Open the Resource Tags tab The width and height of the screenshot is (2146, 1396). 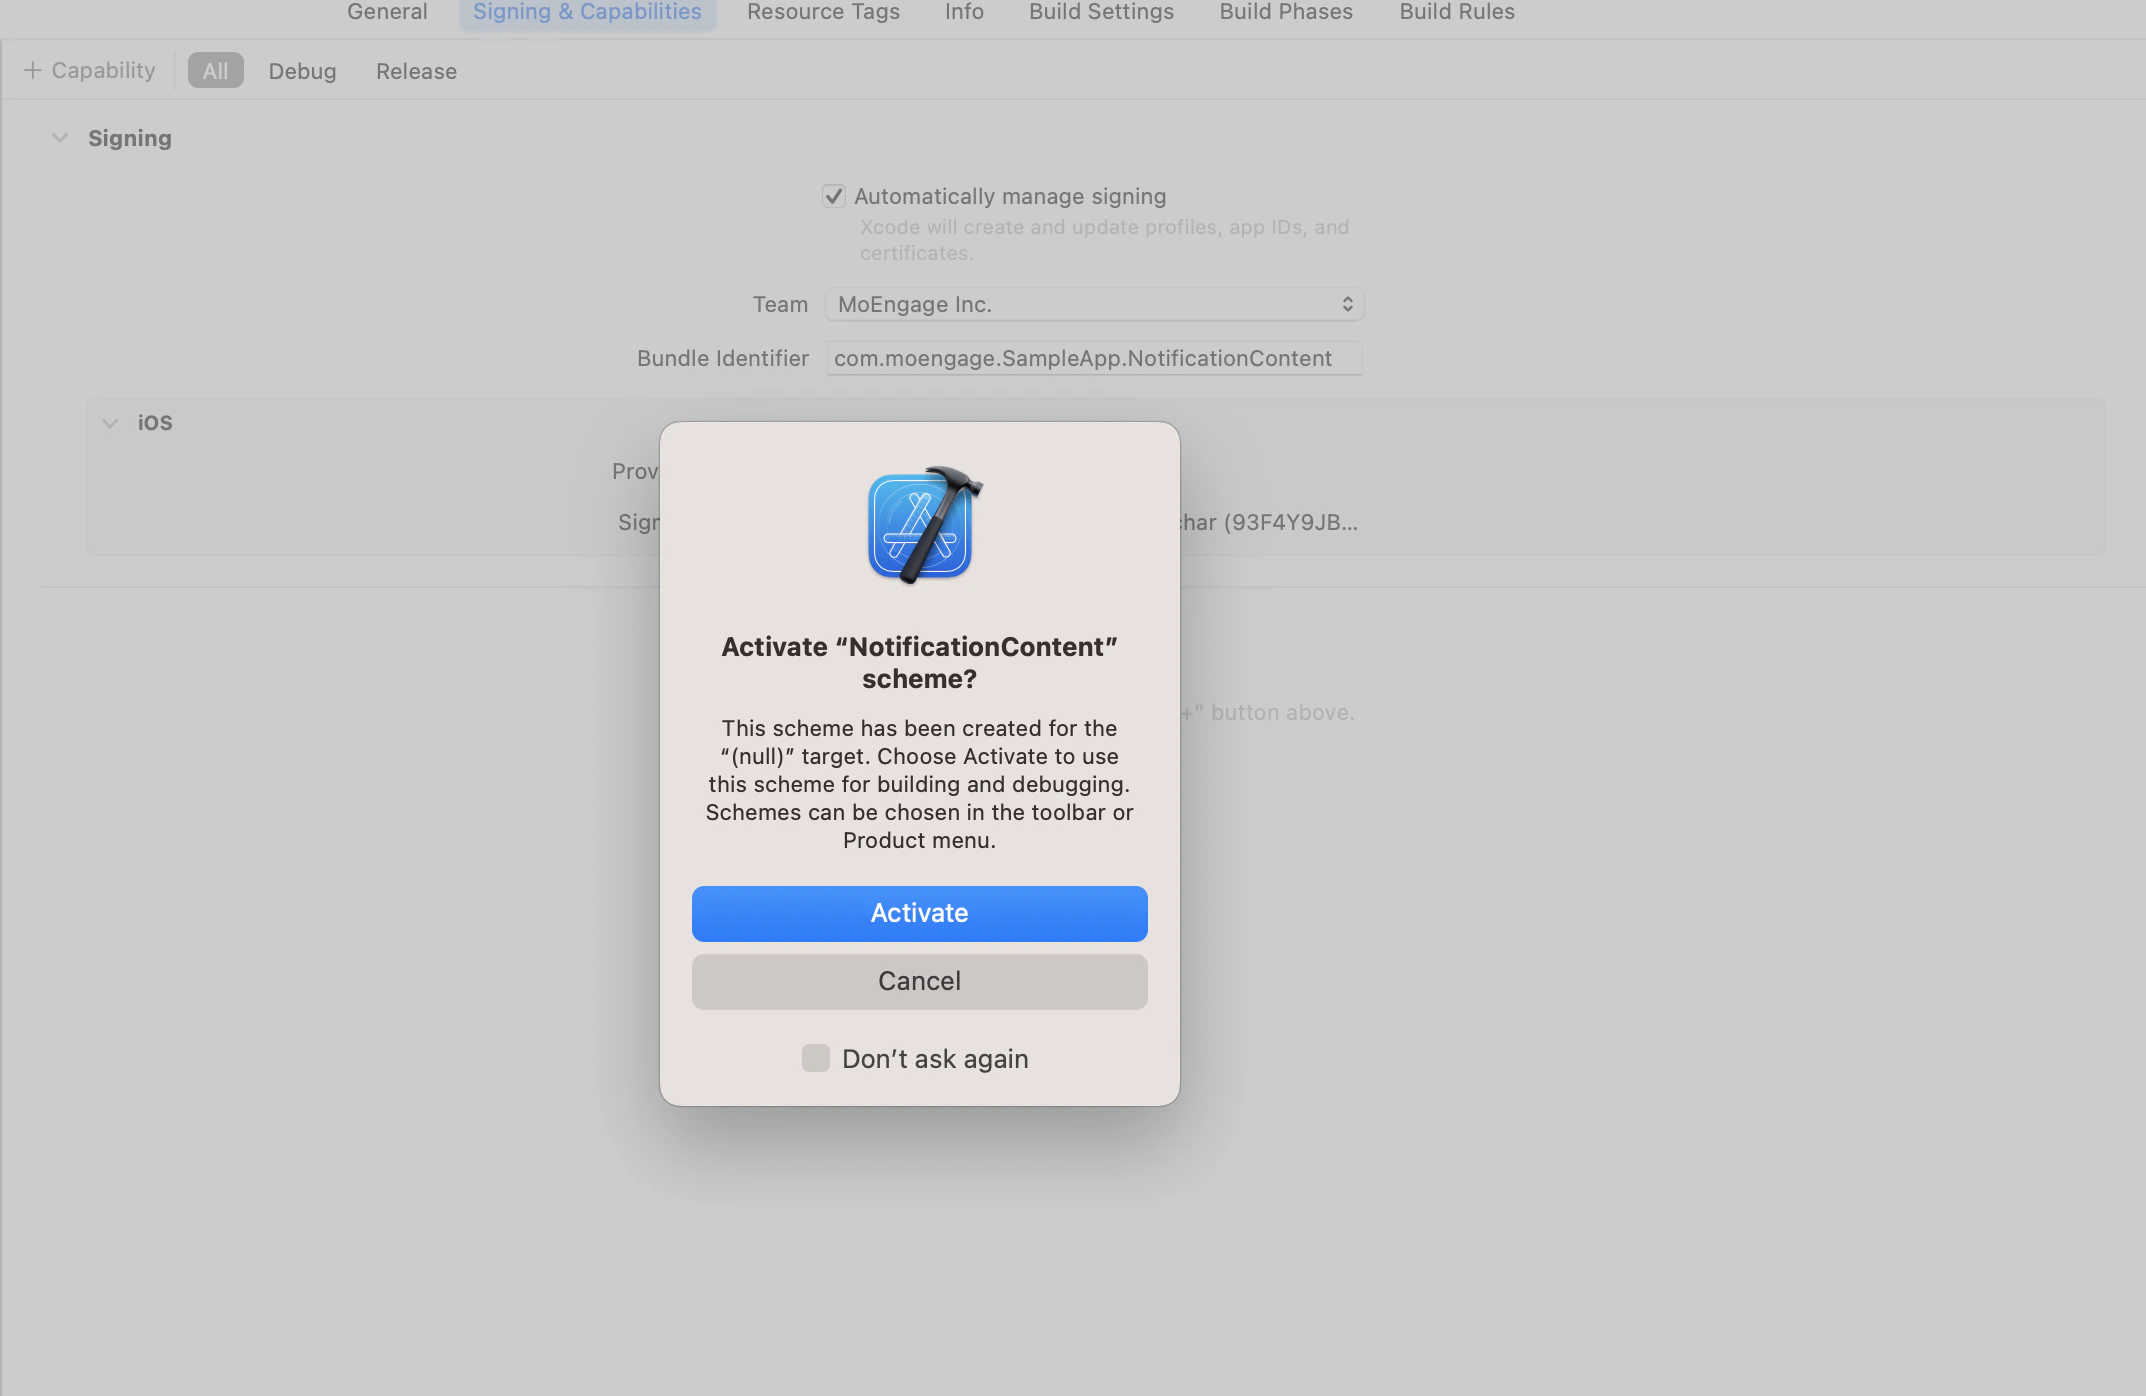(823, 12)
